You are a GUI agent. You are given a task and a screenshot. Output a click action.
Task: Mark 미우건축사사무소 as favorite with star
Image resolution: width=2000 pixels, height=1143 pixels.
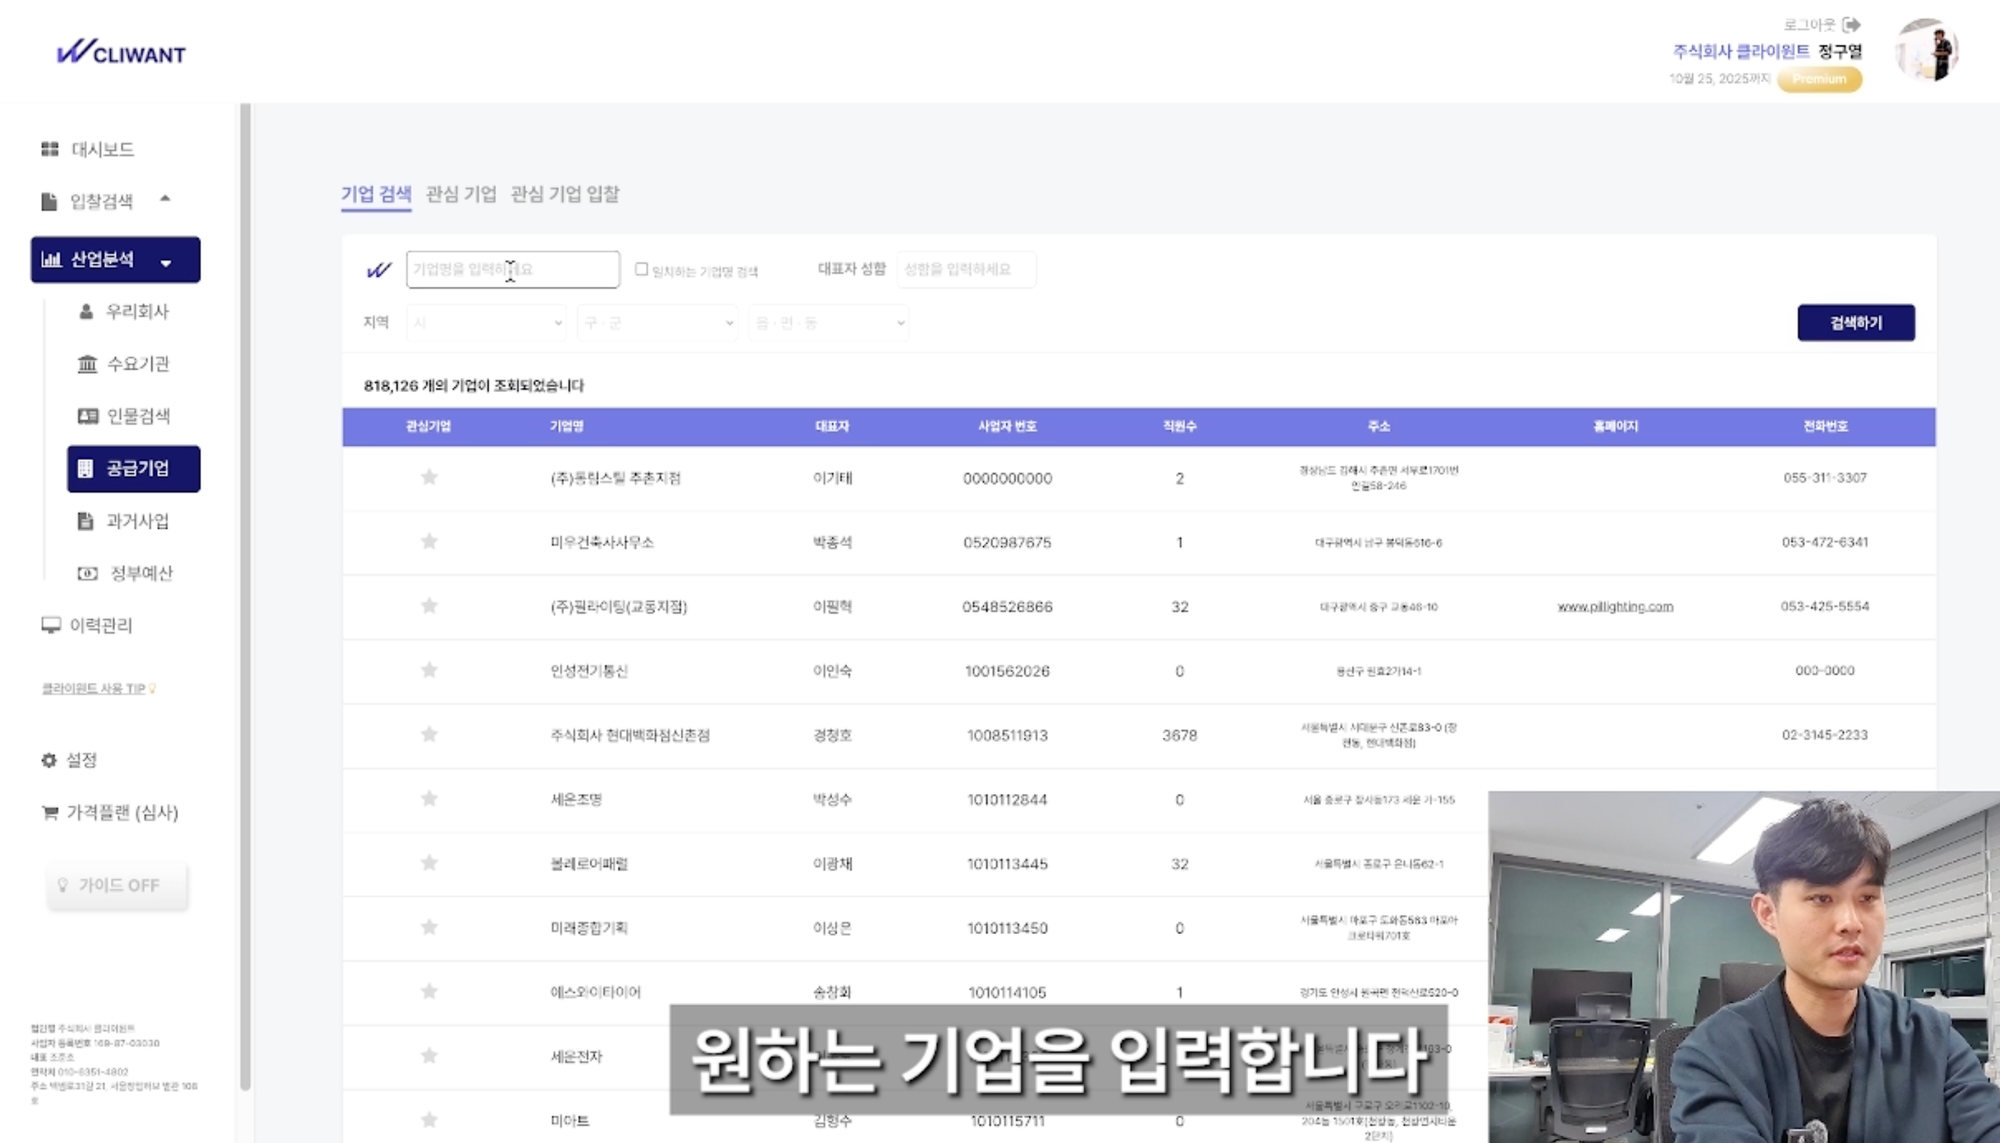(429, 542)
